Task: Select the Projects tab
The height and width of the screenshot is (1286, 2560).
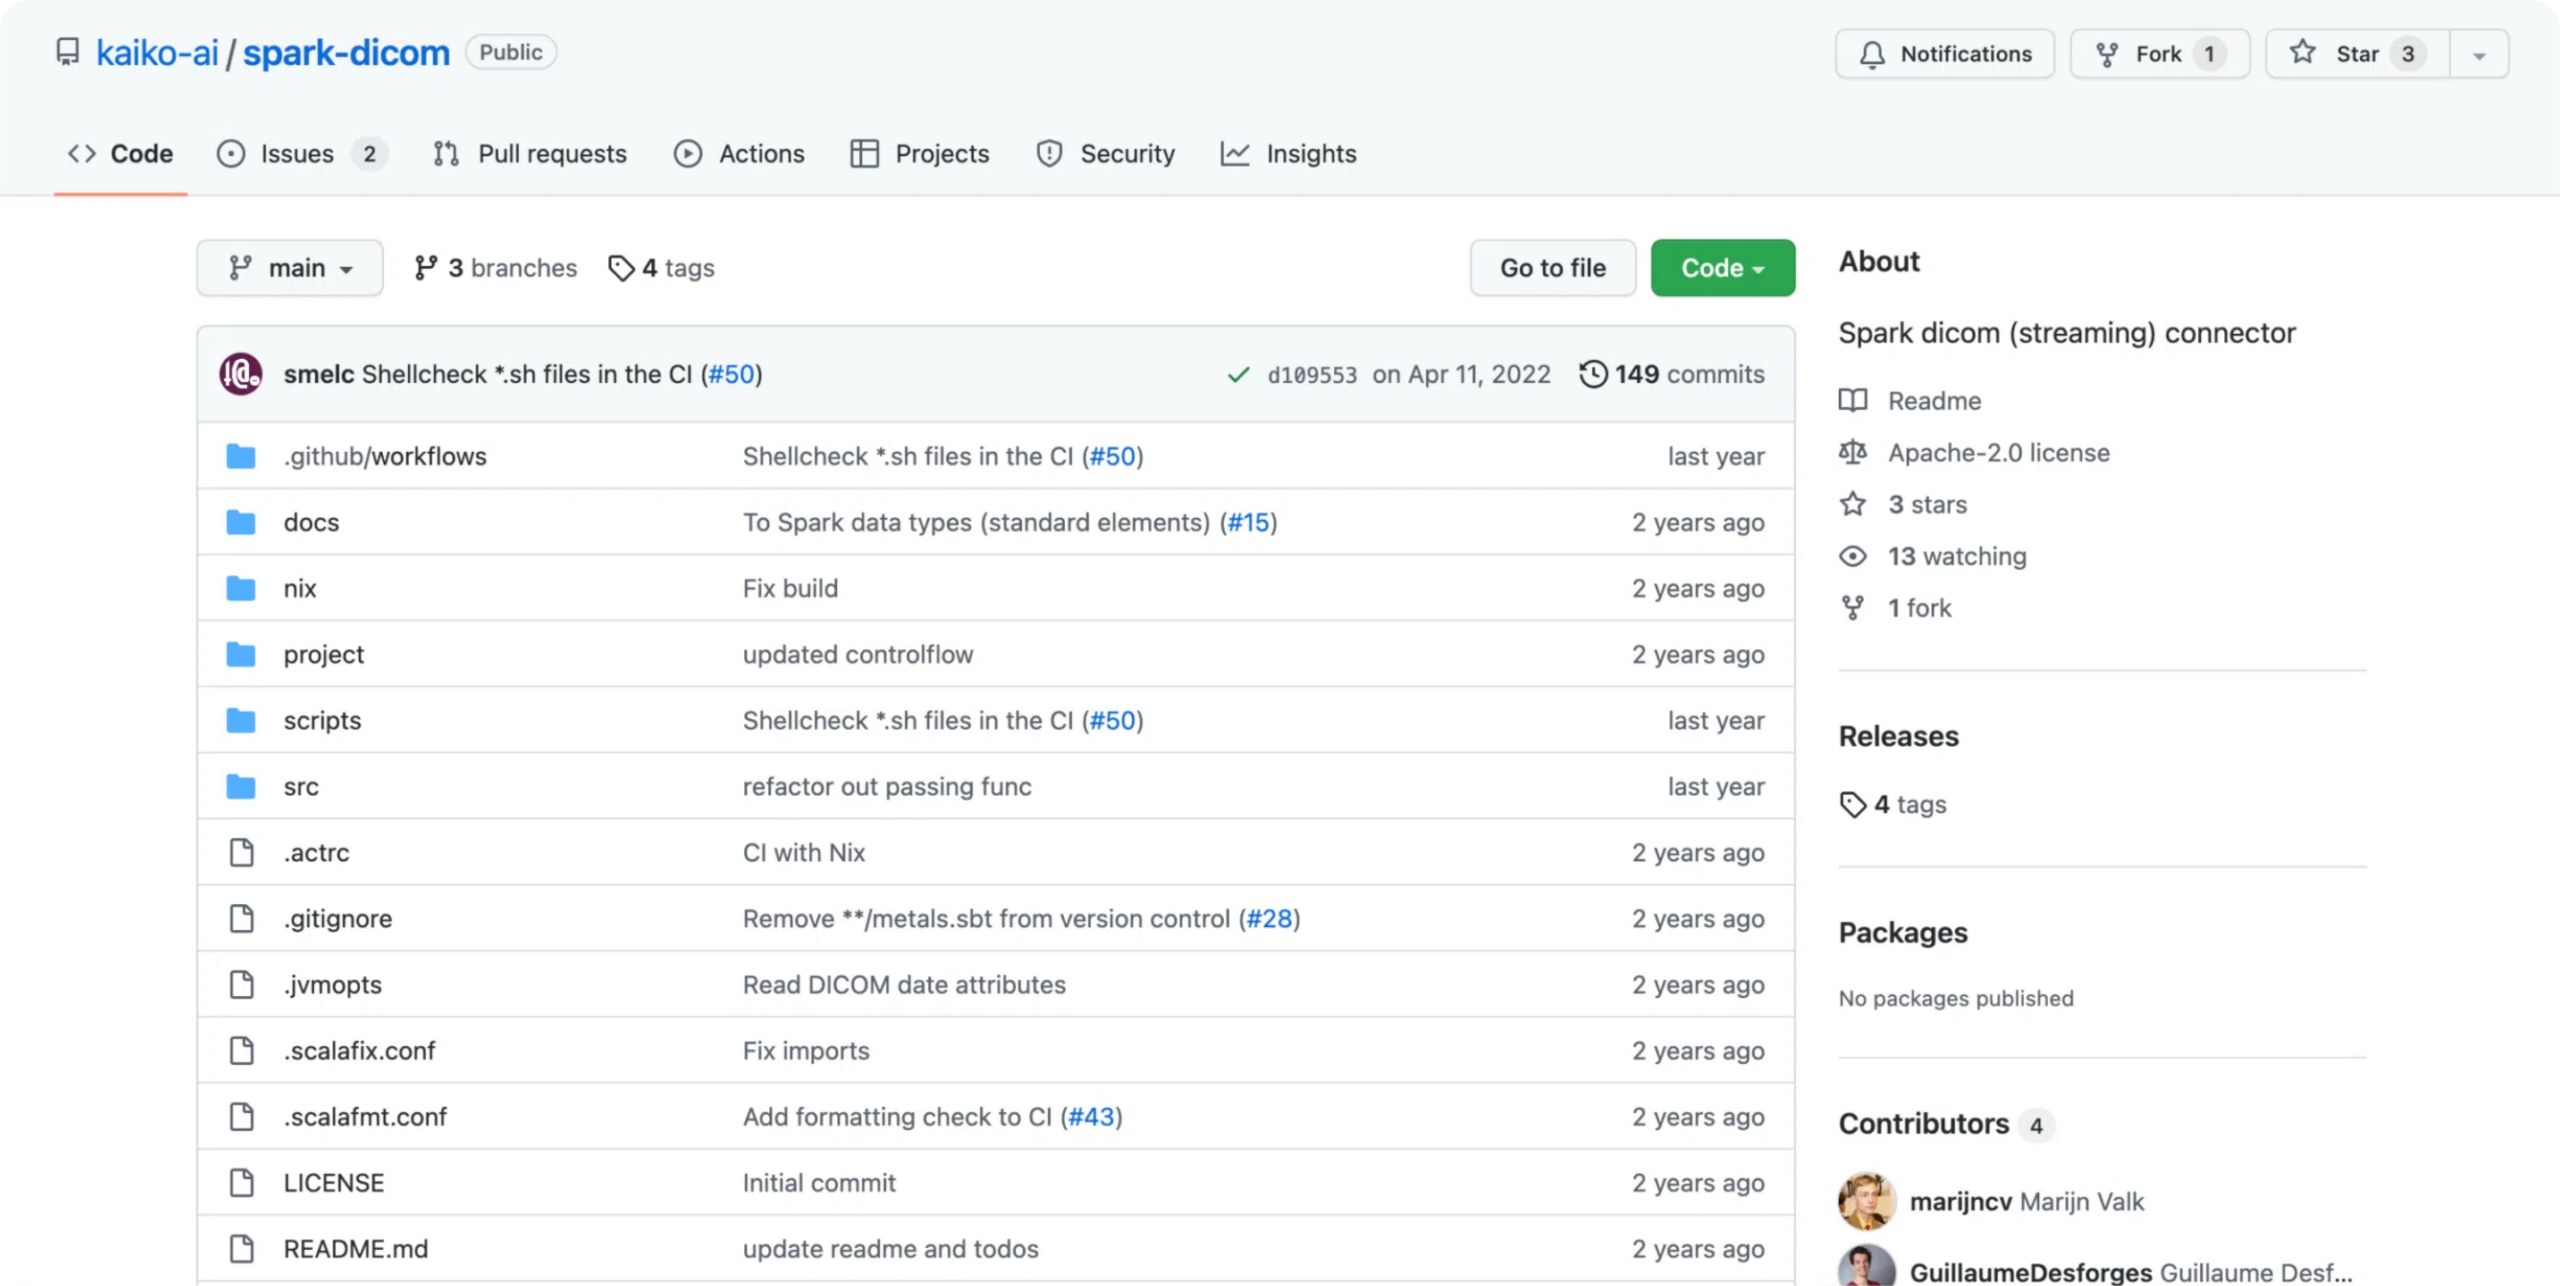Action: click(x=941, y=153)
